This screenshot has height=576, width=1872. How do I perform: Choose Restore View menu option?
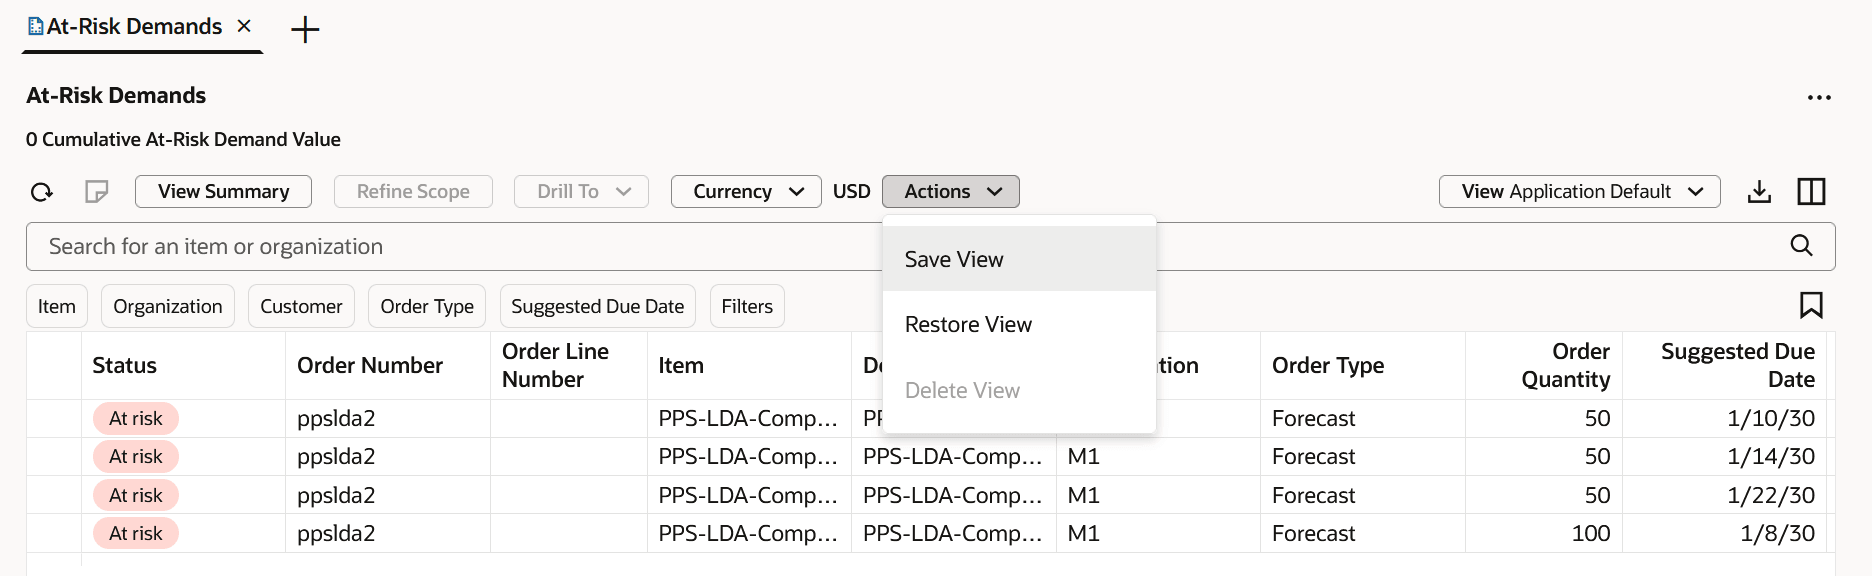968,325
